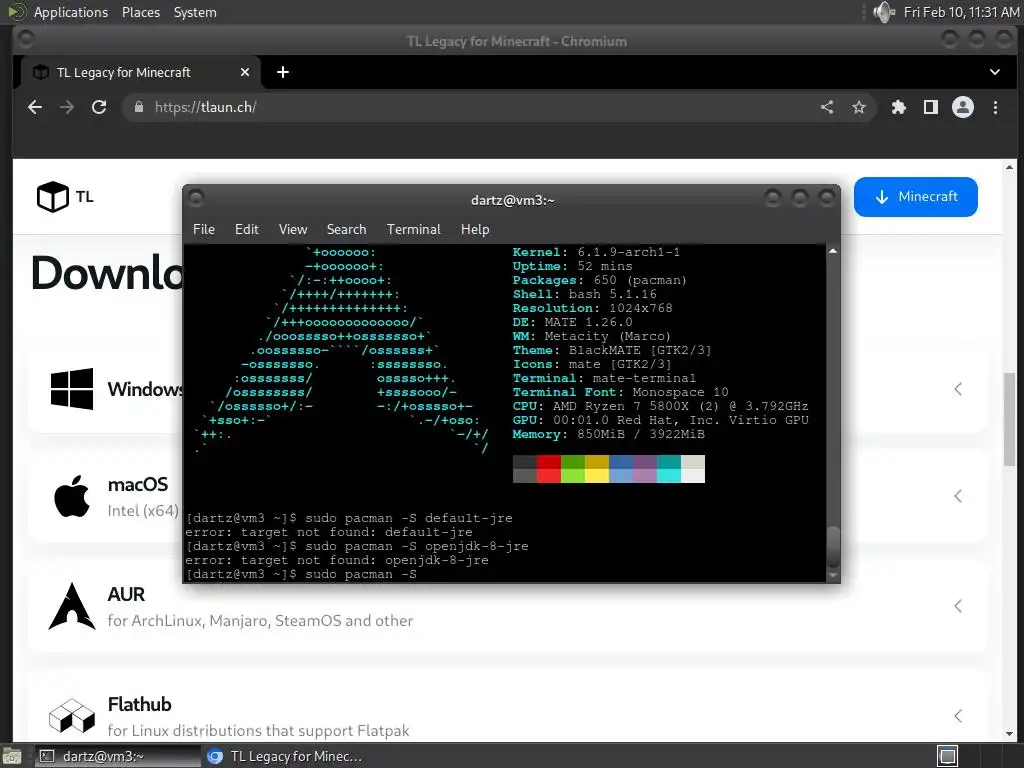Click 'error: target not found: openjdk-8-jre' line
1024x768 pixels.
coord(337,560)
